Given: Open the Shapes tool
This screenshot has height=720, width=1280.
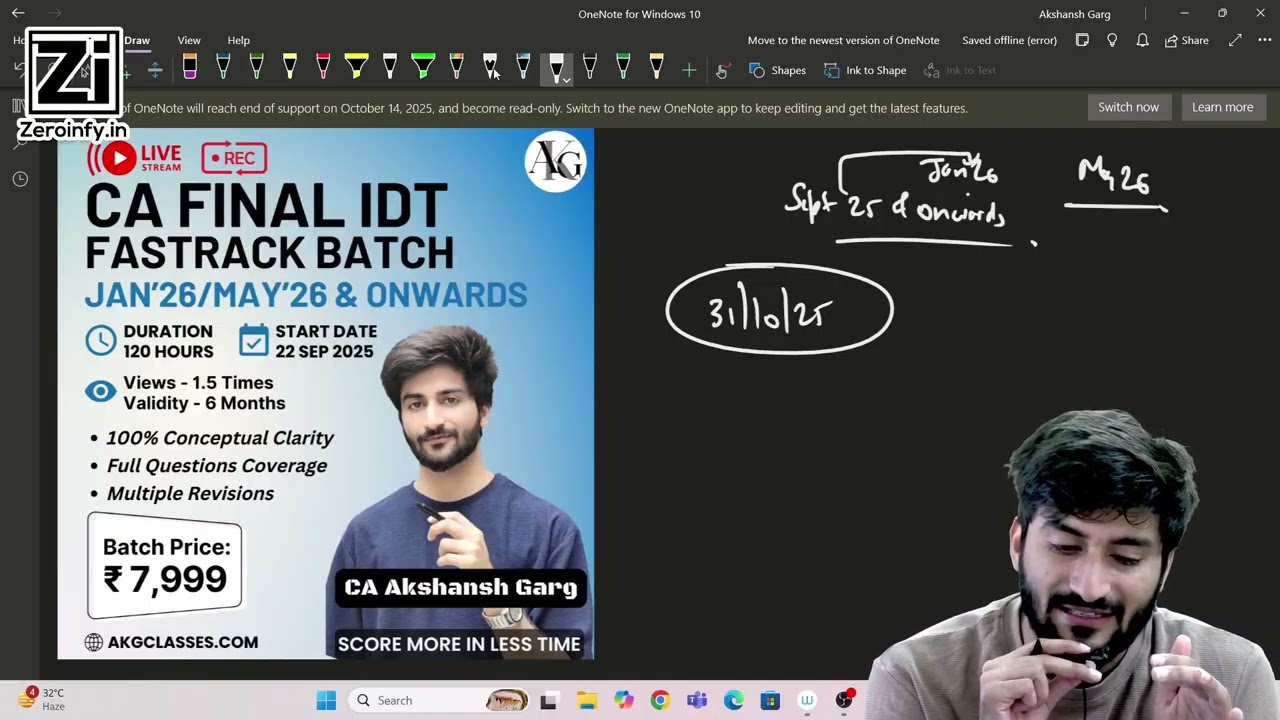Looking at the screenshot, I should coord(777,70).
